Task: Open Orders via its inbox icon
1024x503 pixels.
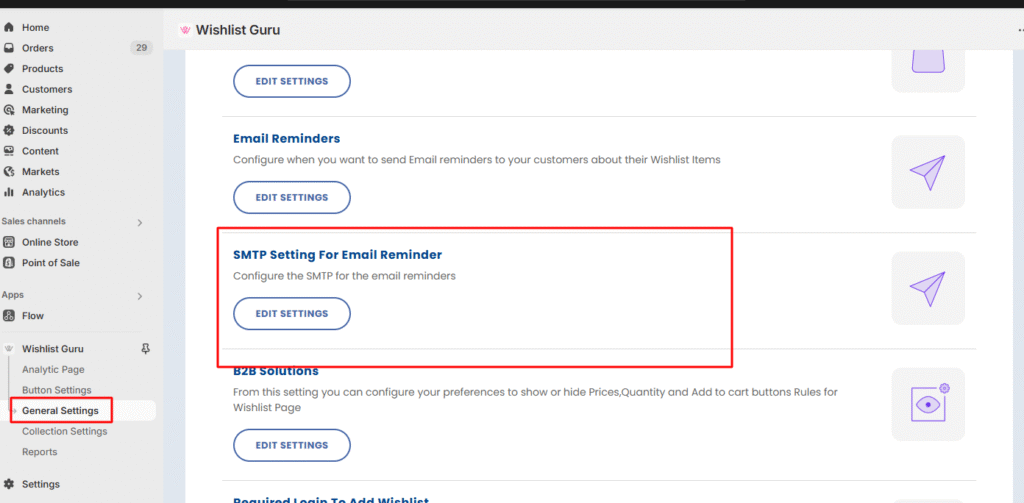Action: point(9,48)
